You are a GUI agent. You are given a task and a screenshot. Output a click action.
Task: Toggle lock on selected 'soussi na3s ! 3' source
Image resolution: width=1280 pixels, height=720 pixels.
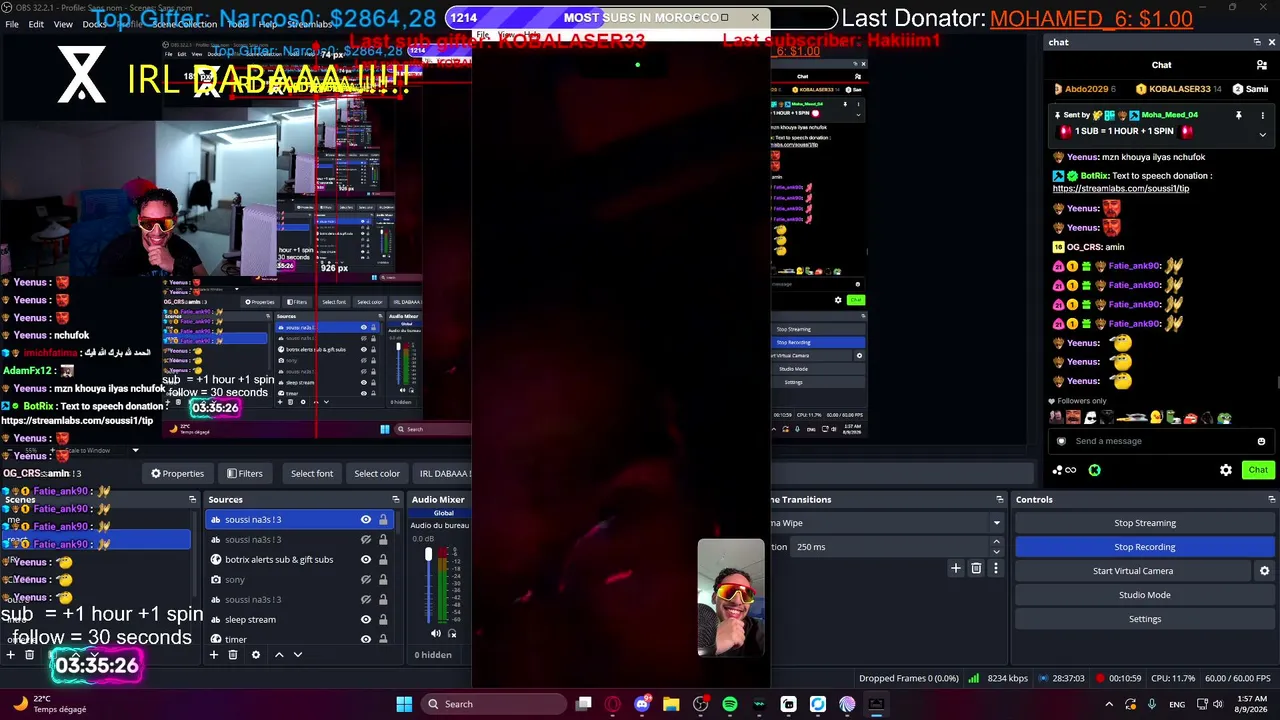tap(383, 520)
